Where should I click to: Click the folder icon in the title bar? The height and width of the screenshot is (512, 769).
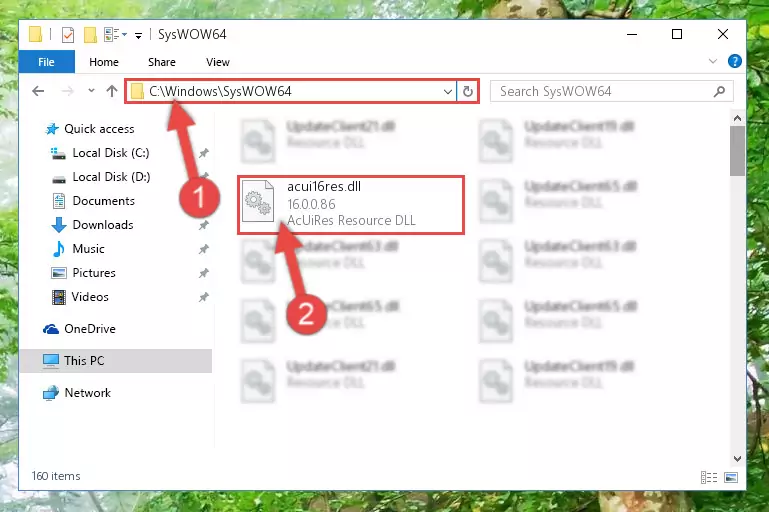pos(35,34)
